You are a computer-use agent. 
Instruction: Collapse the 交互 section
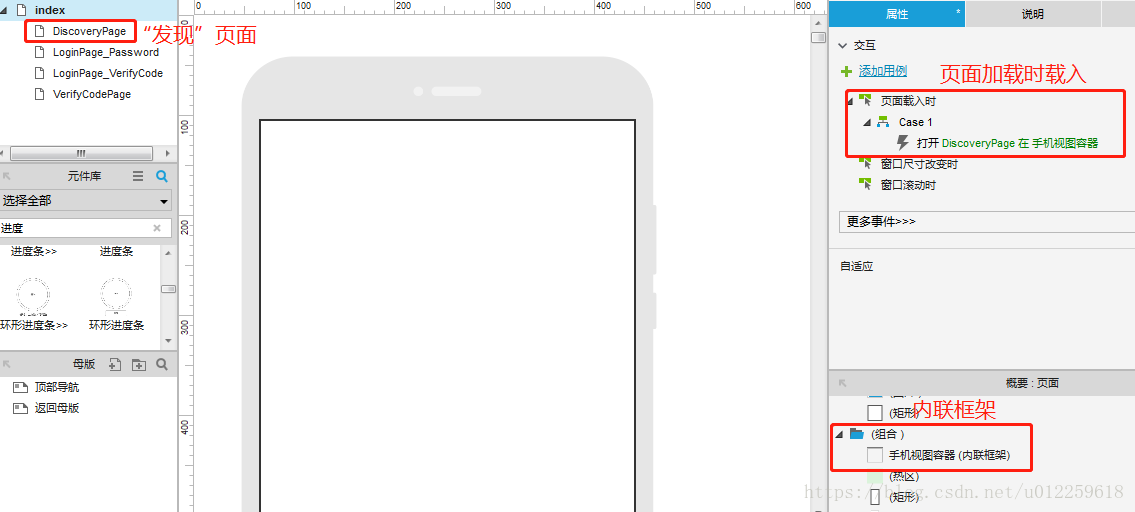tap(843, 45)
